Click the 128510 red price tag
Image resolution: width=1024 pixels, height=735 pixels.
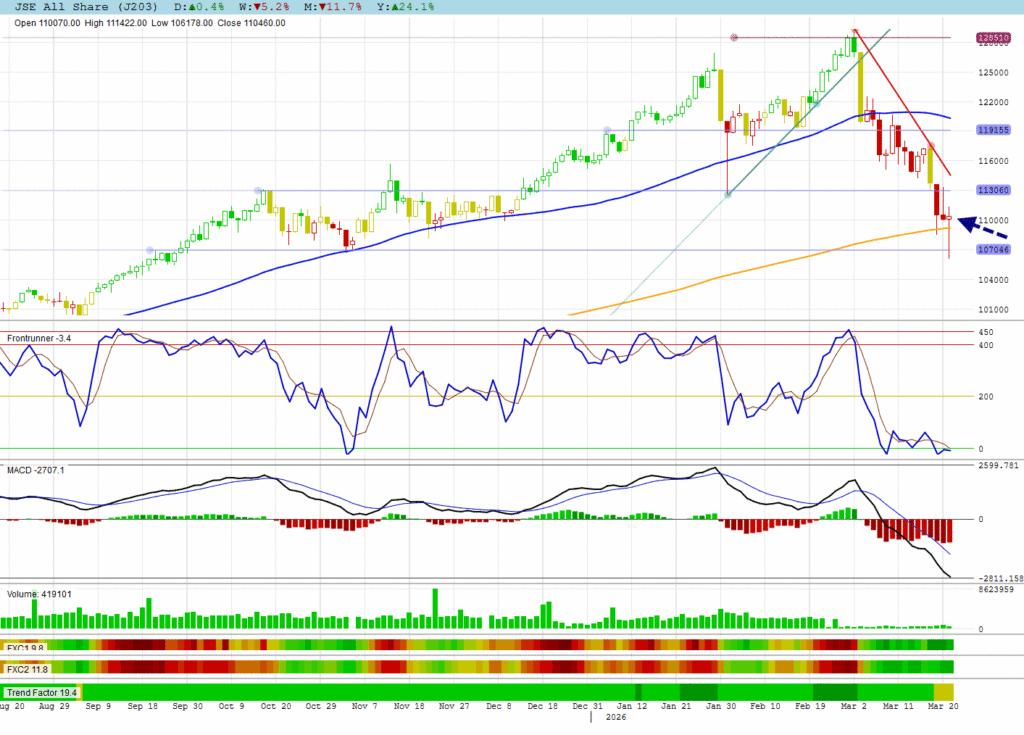click(991, 38)
